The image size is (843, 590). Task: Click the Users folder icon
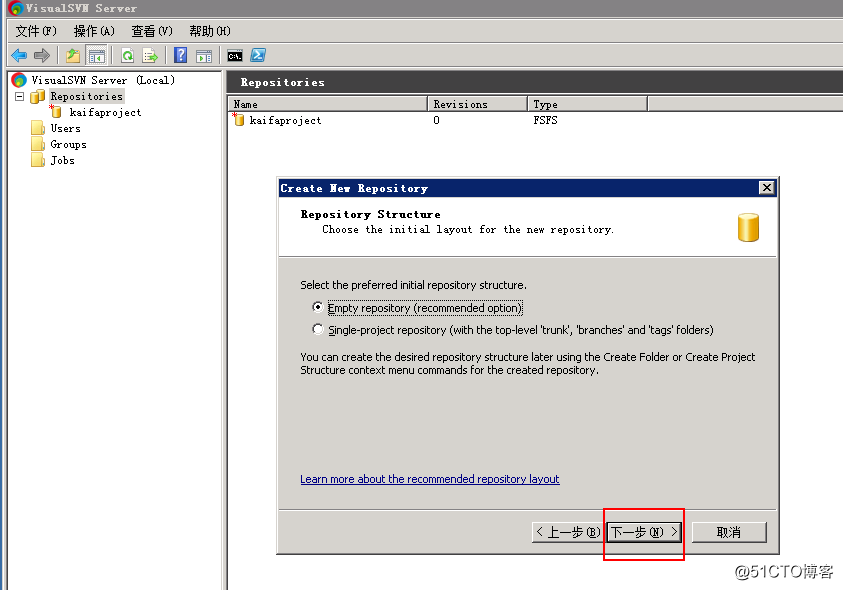point(38,128)
